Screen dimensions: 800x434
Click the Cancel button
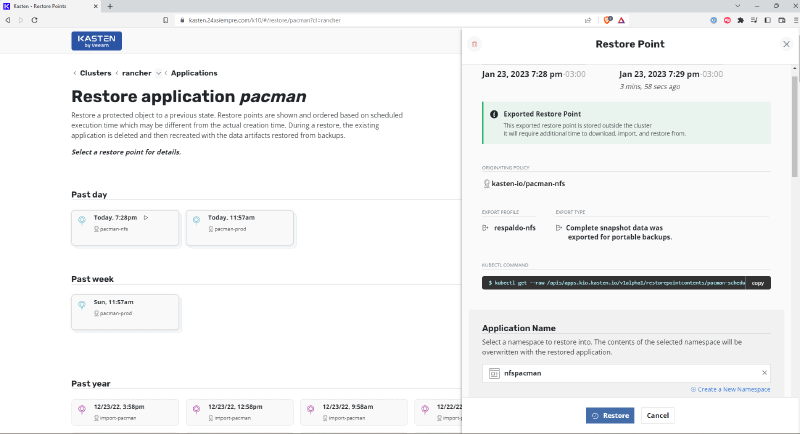[x=658, y=415]
